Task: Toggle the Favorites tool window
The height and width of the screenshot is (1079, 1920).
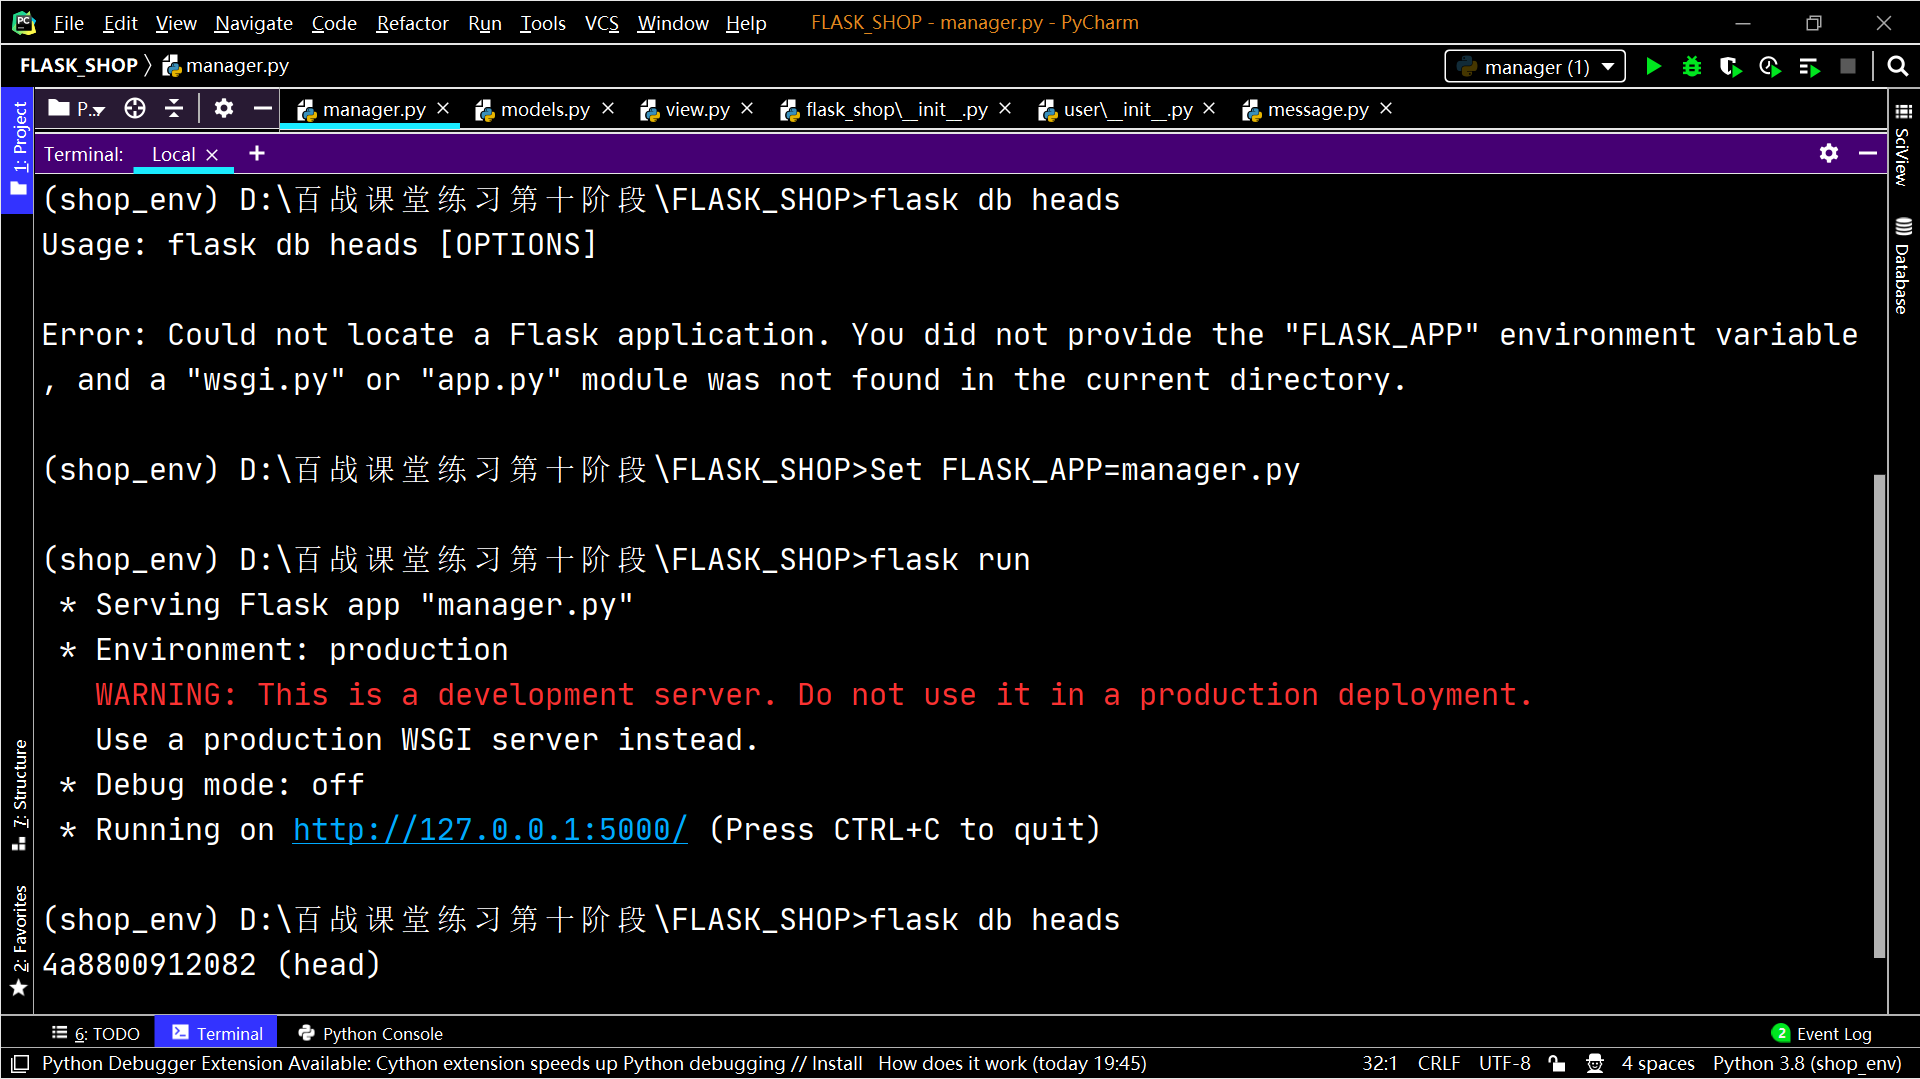Action: pyautogui.click(x=18, y=940)
